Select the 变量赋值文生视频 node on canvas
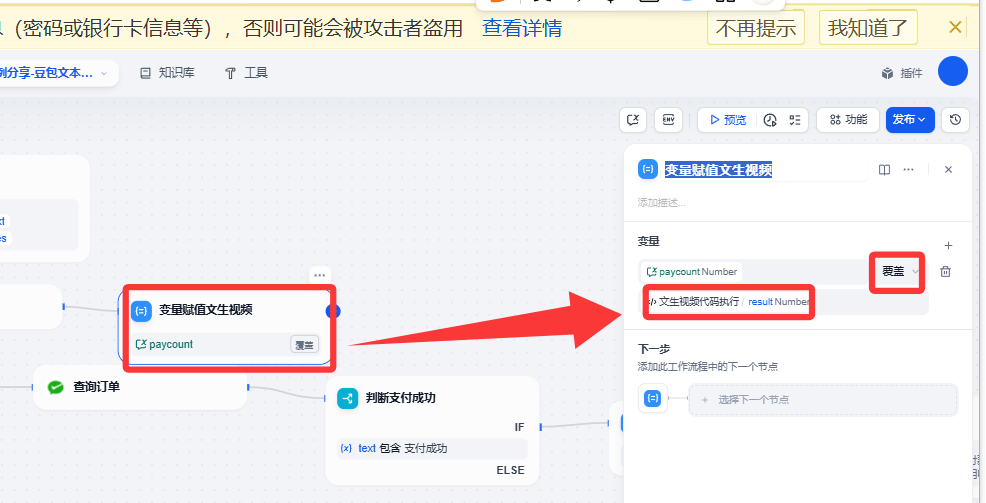The height and width of the screenshot is (503, 986). pyautogui.click(x=225, y=326)
